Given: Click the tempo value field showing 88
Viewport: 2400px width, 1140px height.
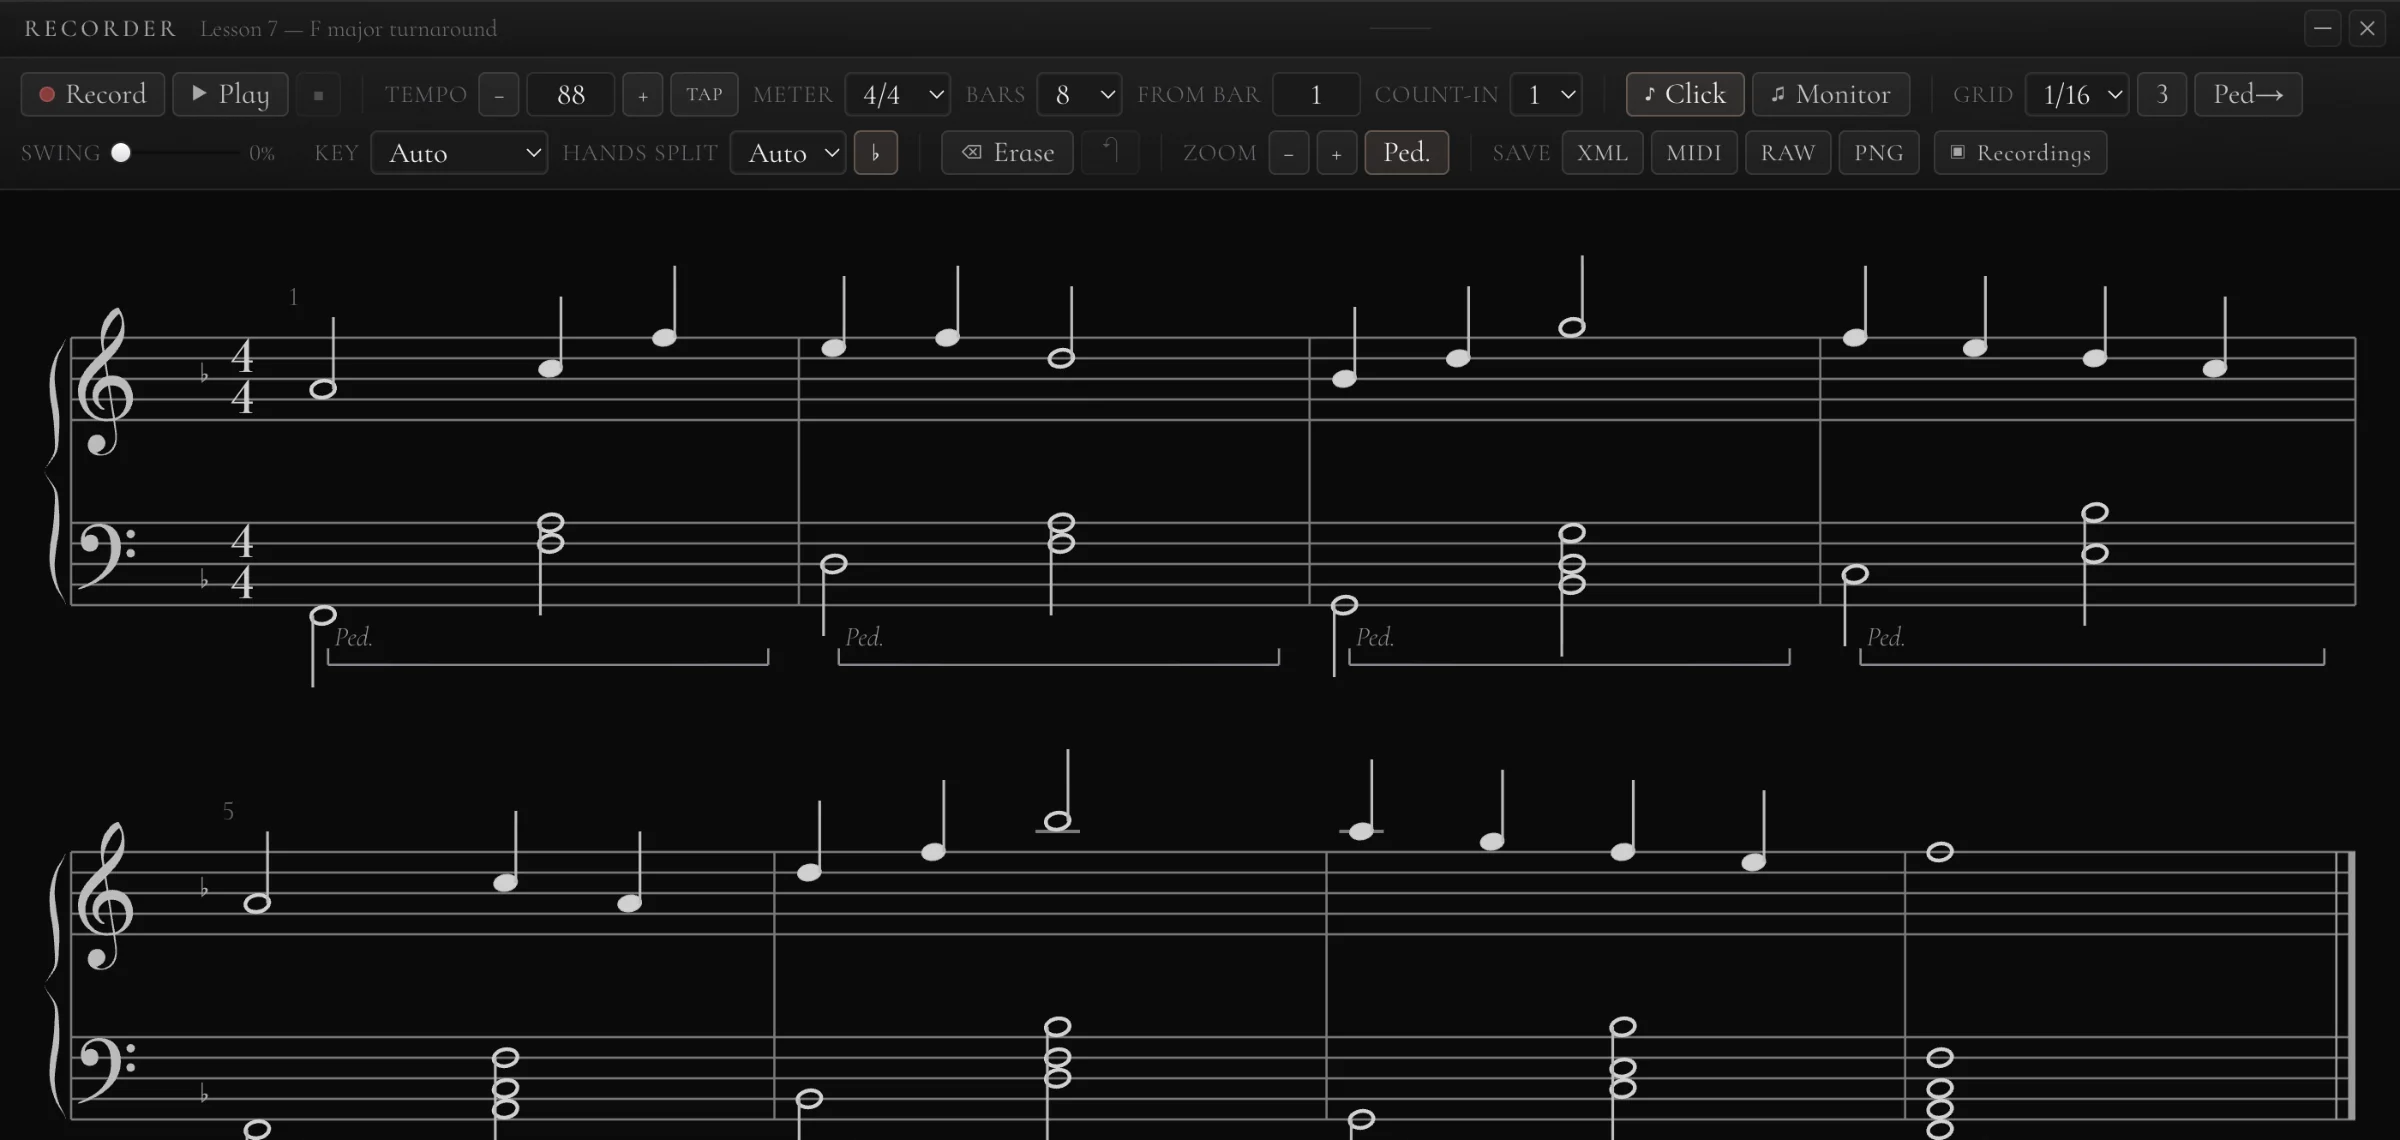Looking at the screenshot, I should pyautogui.click(x=570, y=94).
